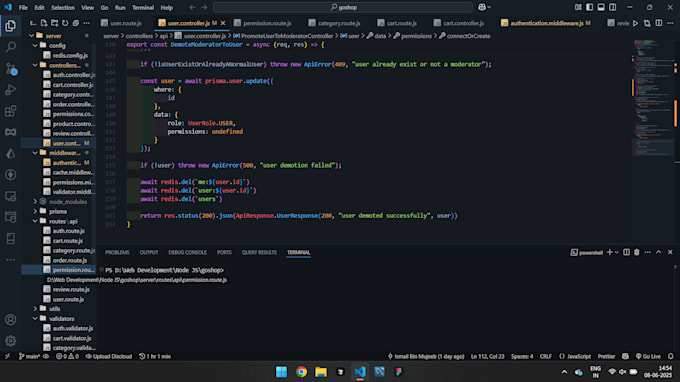Maximize the terminal panel size
680x382 pixels.
pyautogui.click(x=659, y=252)
